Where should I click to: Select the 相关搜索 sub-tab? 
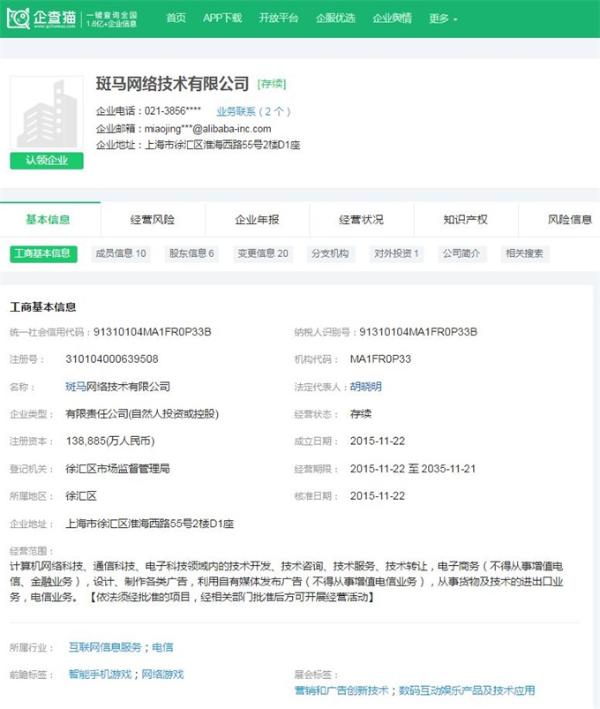click(524, 254)
